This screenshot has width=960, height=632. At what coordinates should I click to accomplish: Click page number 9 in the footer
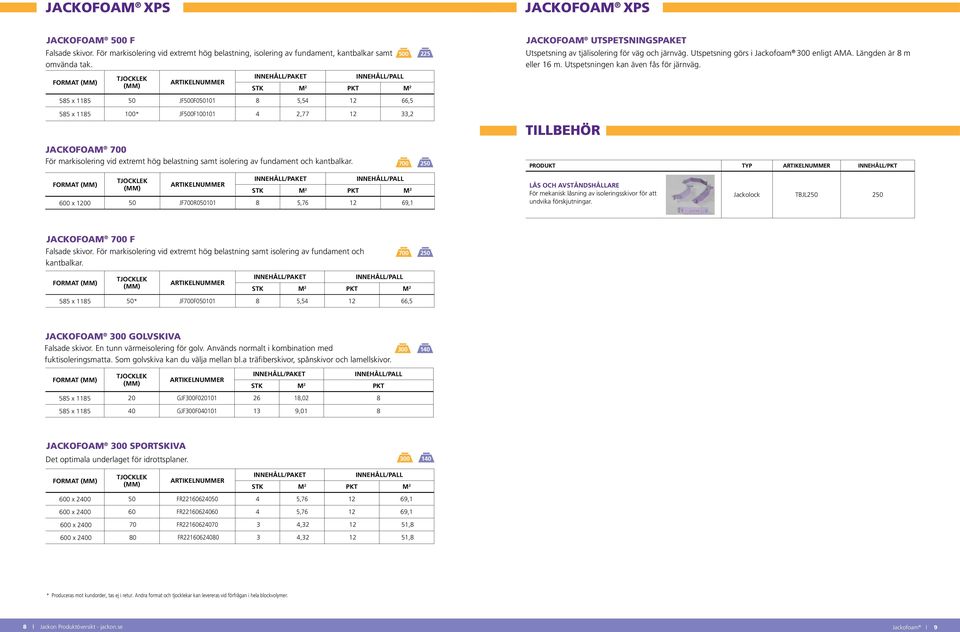point(936,627)
